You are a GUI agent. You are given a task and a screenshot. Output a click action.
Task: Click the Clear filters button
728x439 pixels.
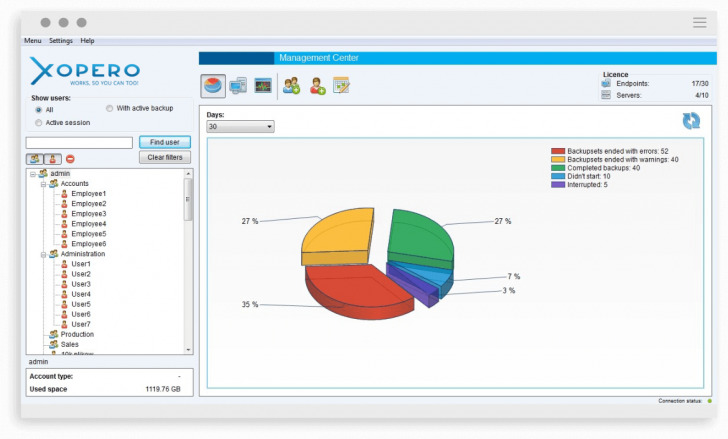tap(164, 158)
